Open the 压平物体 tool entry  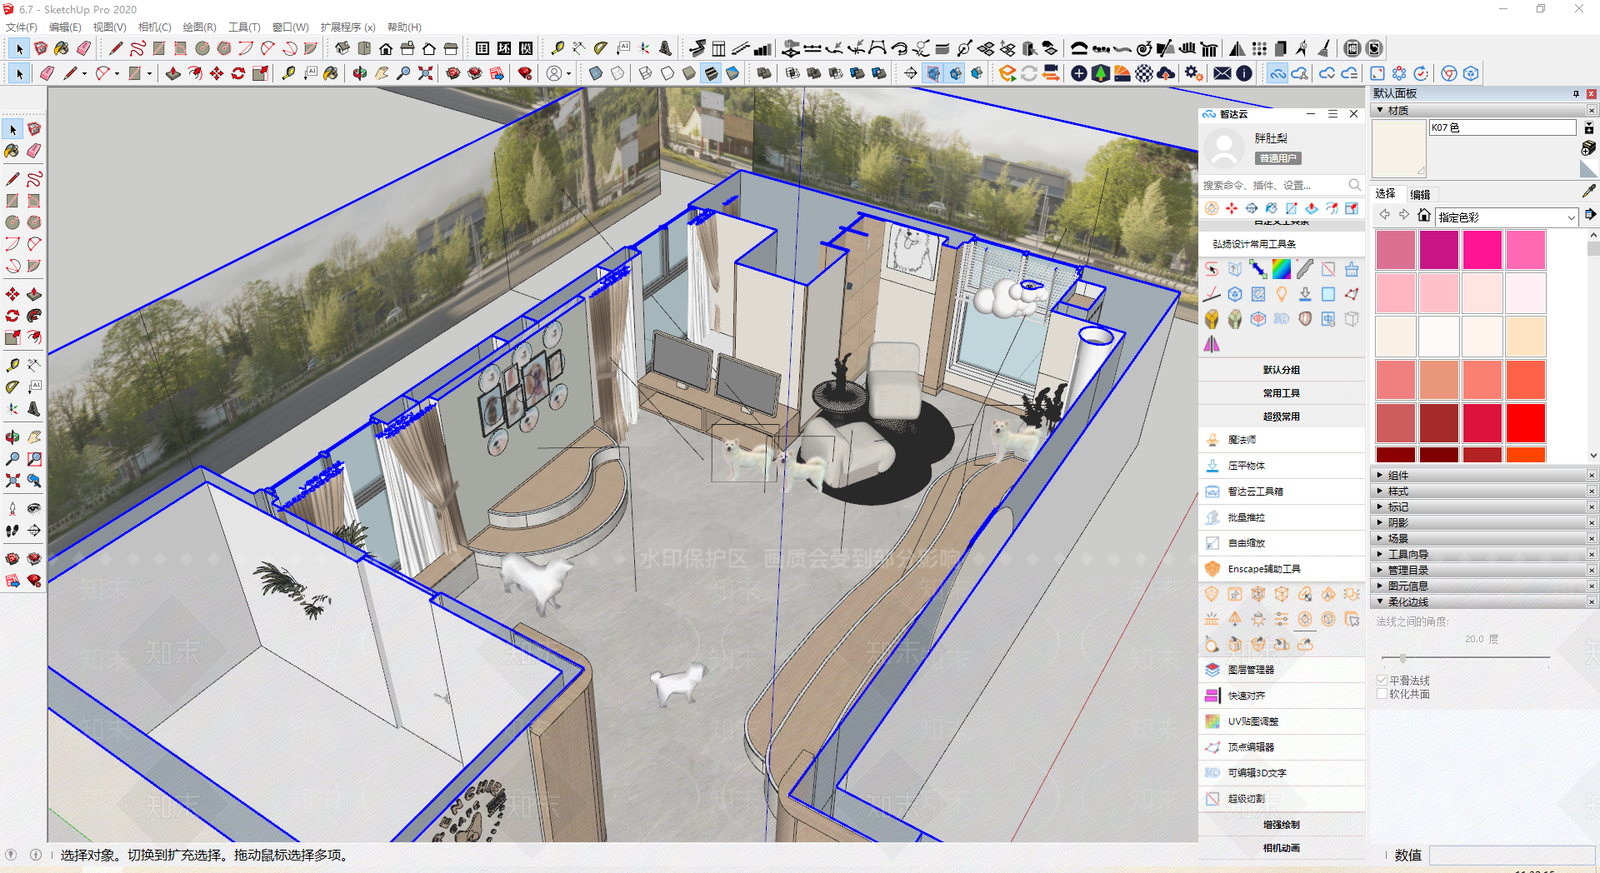pyautogui.click(x=1282, y=466)
